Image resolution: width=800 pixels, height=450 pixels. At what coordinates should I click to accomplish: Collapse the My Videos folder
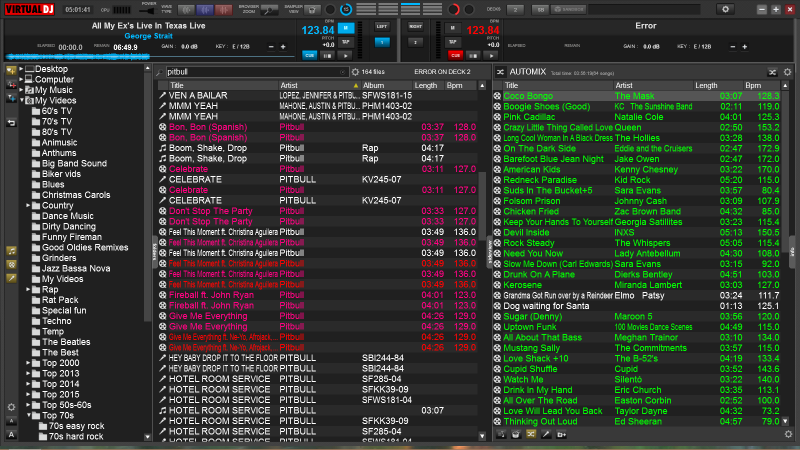click(21, 100)
